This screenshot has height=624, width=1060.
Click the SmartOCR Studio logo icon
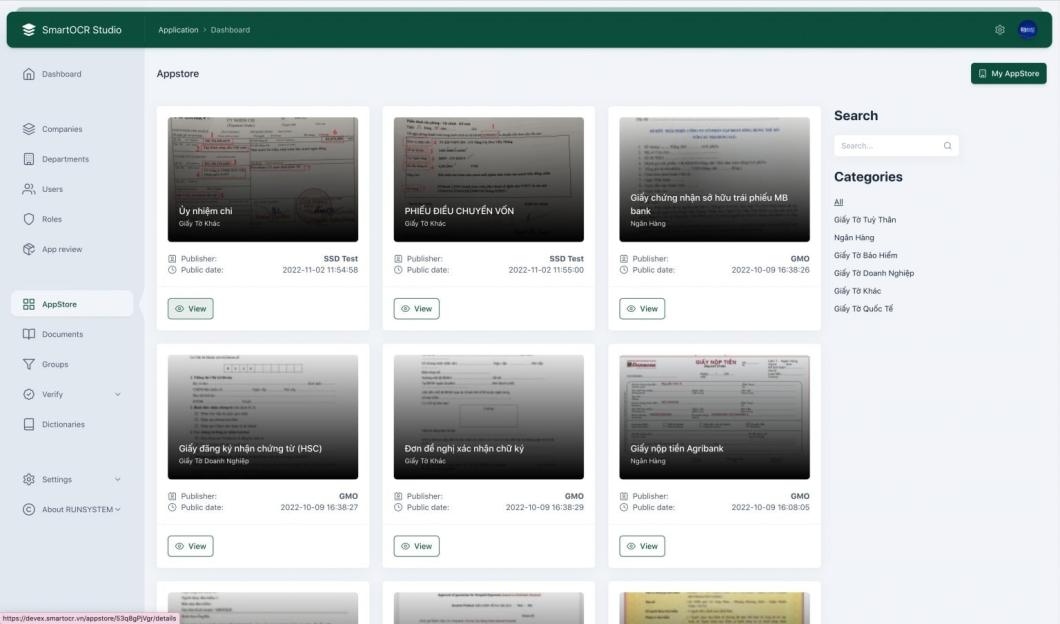click(28, 30)
